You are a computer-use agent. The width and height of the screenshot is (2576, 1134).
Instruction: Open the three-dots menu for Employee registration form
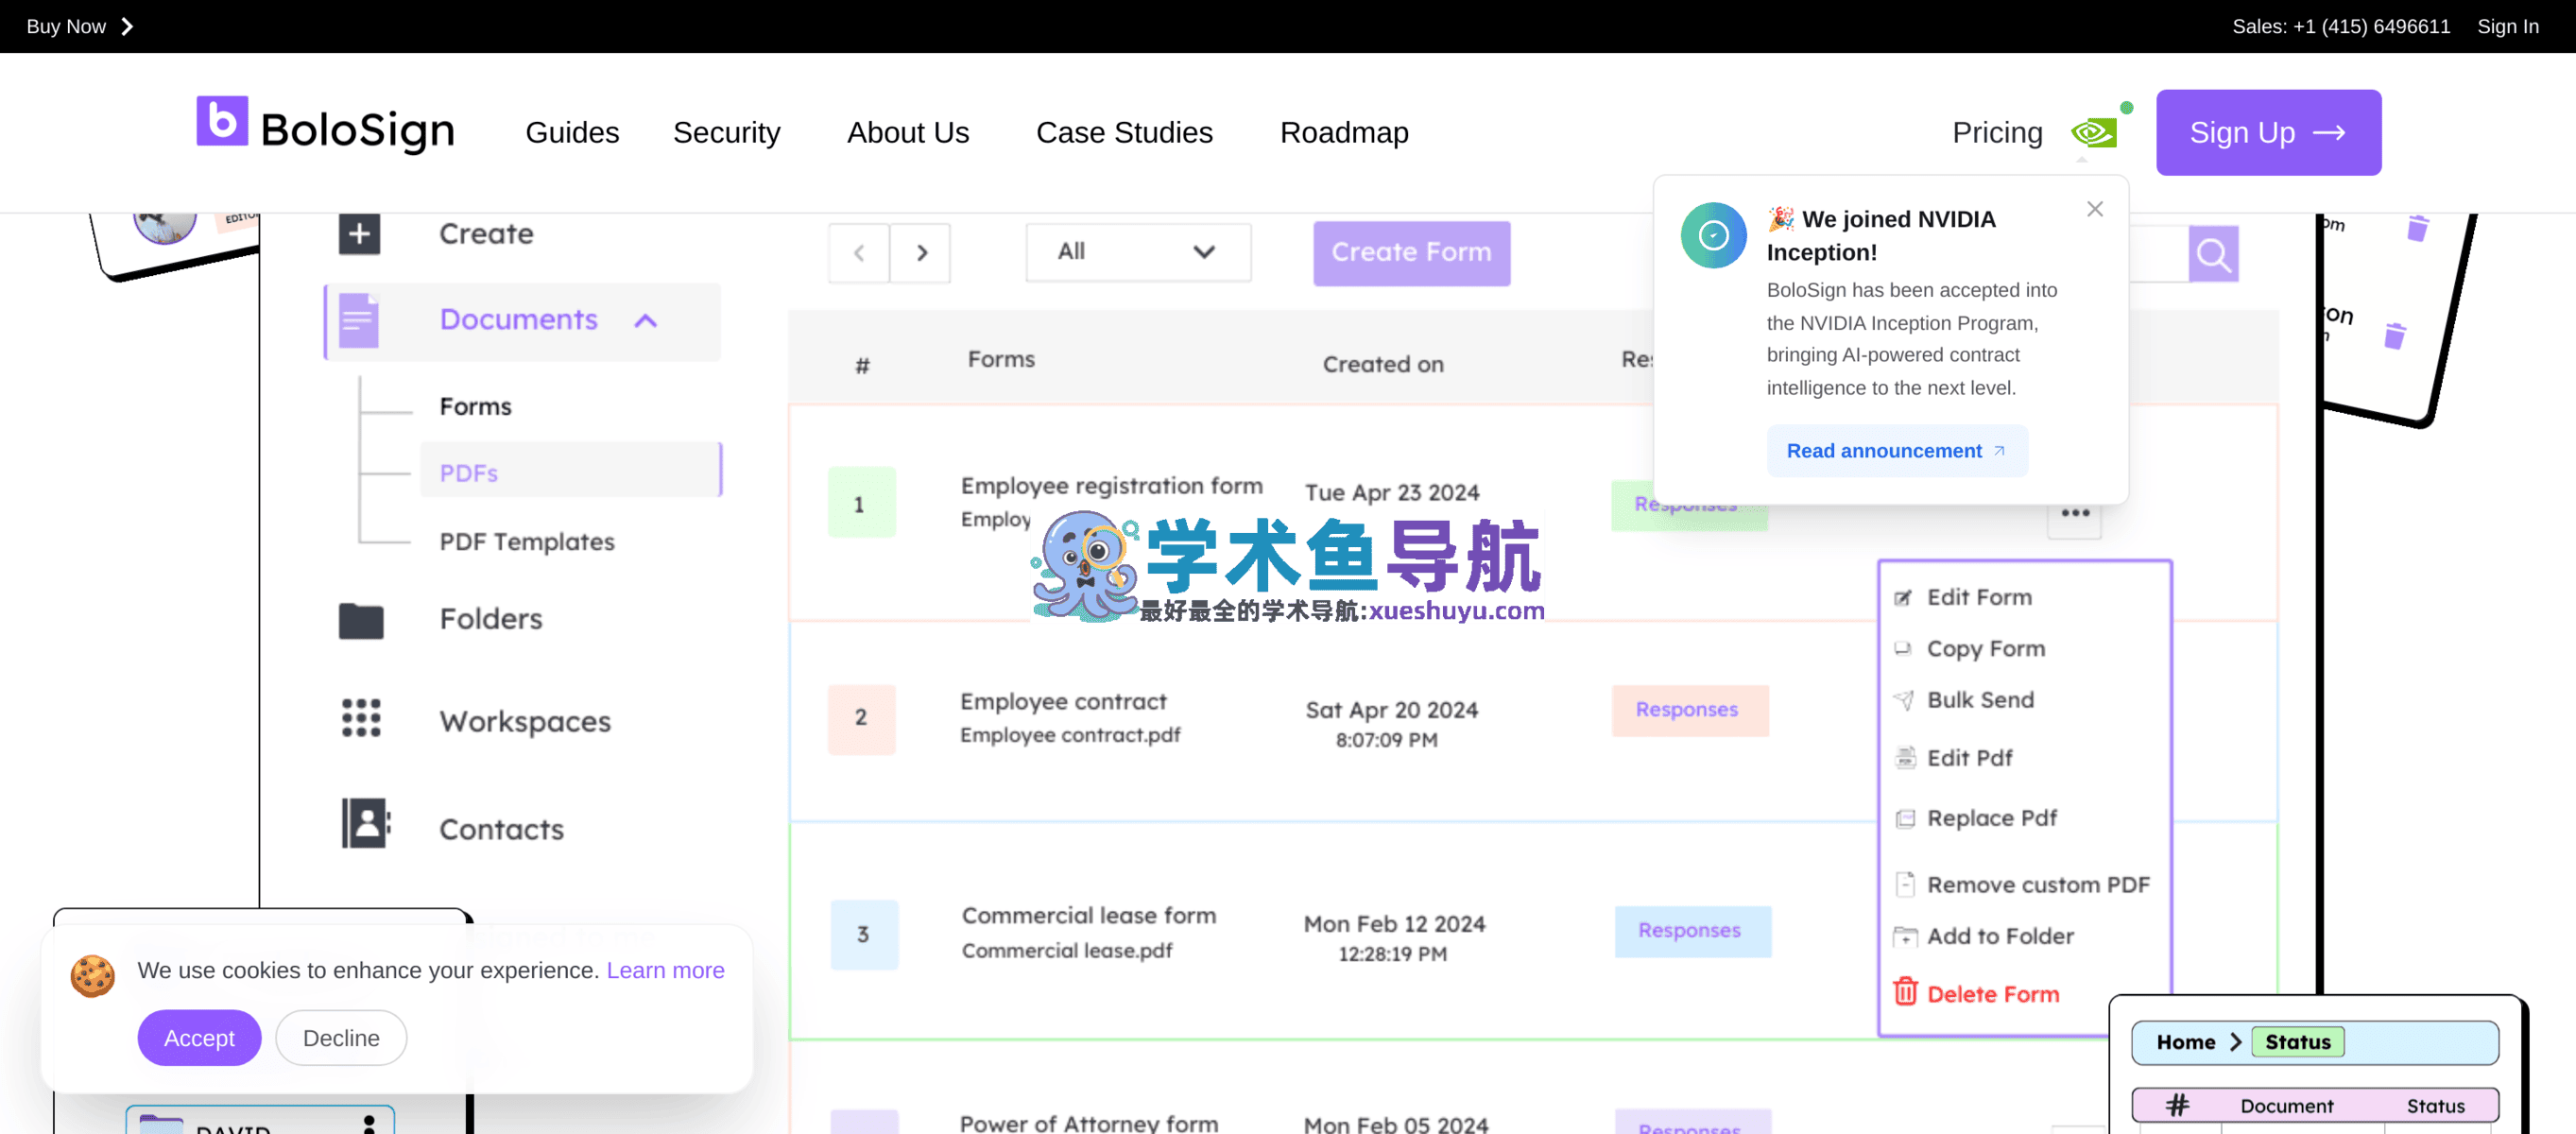(x=2075, y=513)
